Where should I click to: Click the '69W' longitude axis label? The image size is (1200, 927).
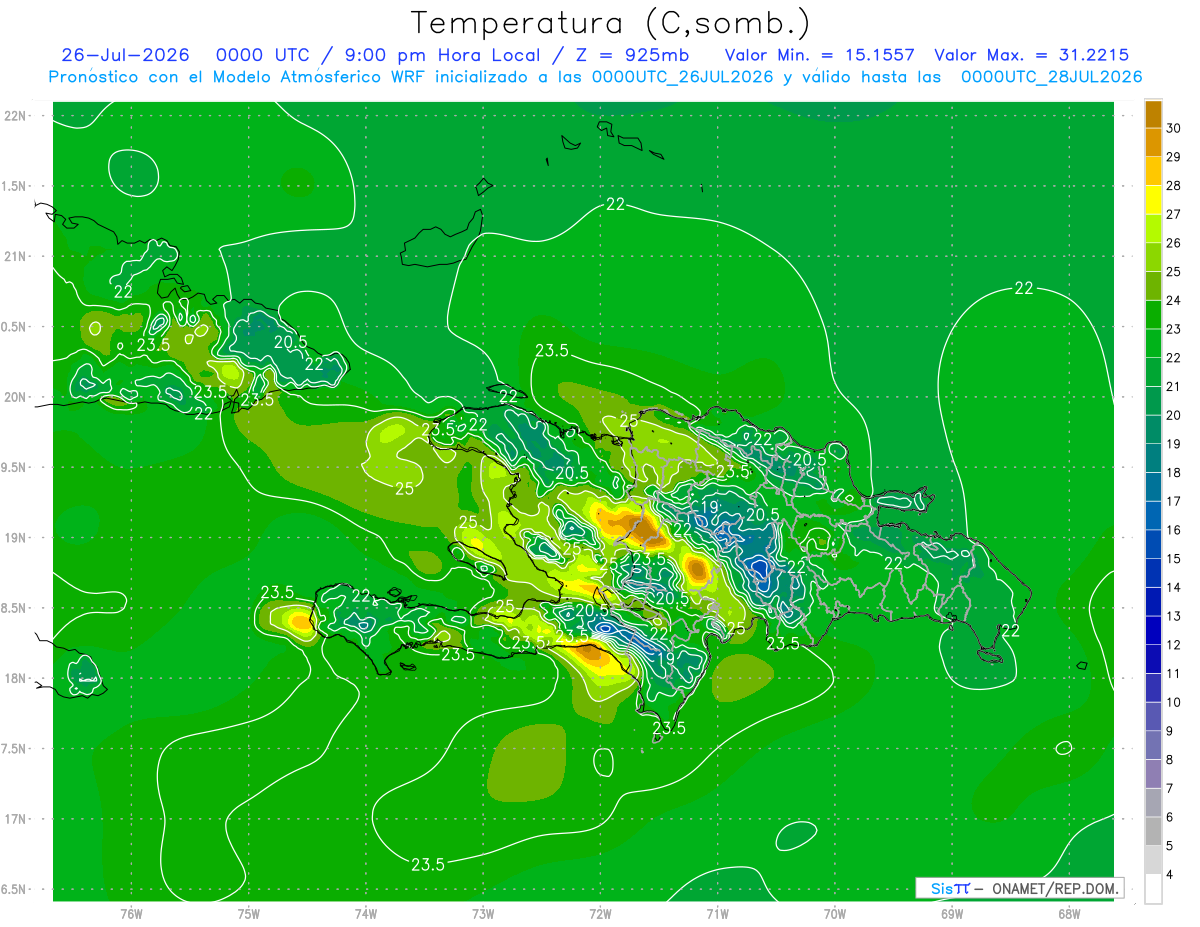coord(952,913)
